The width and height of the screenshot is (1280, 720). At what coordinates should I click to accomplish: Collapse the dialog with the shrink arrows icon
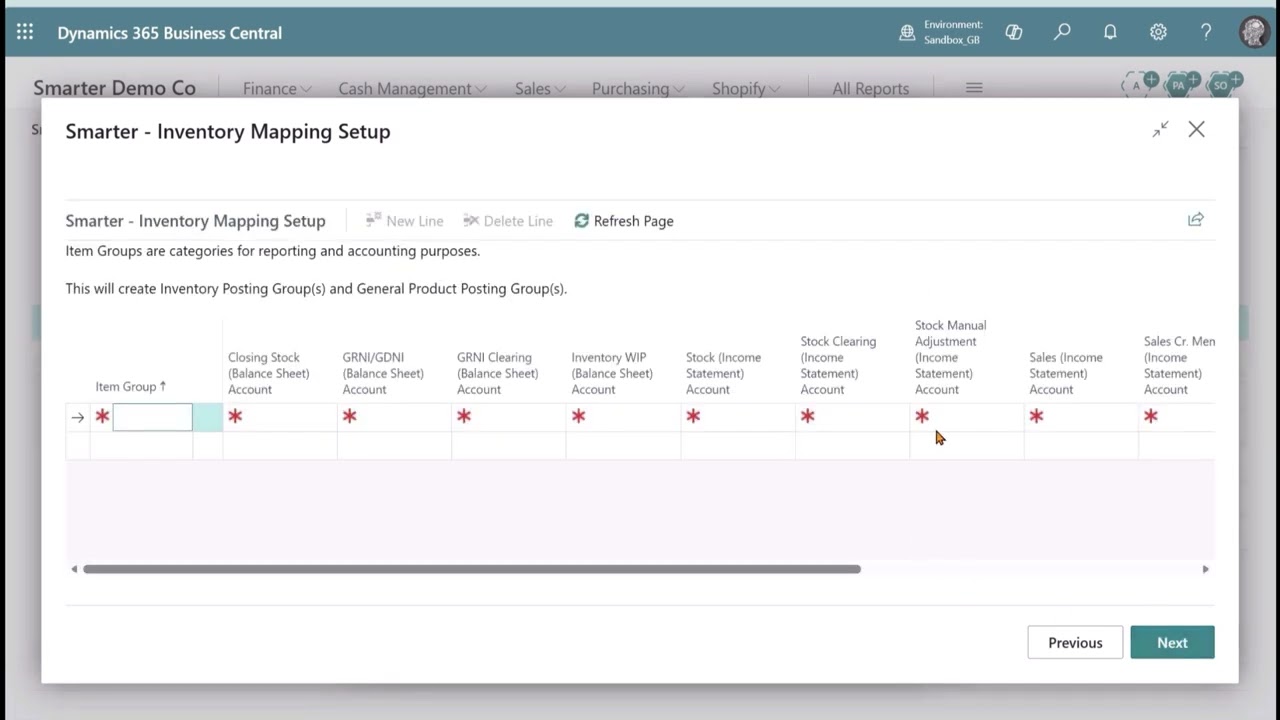1160,129
